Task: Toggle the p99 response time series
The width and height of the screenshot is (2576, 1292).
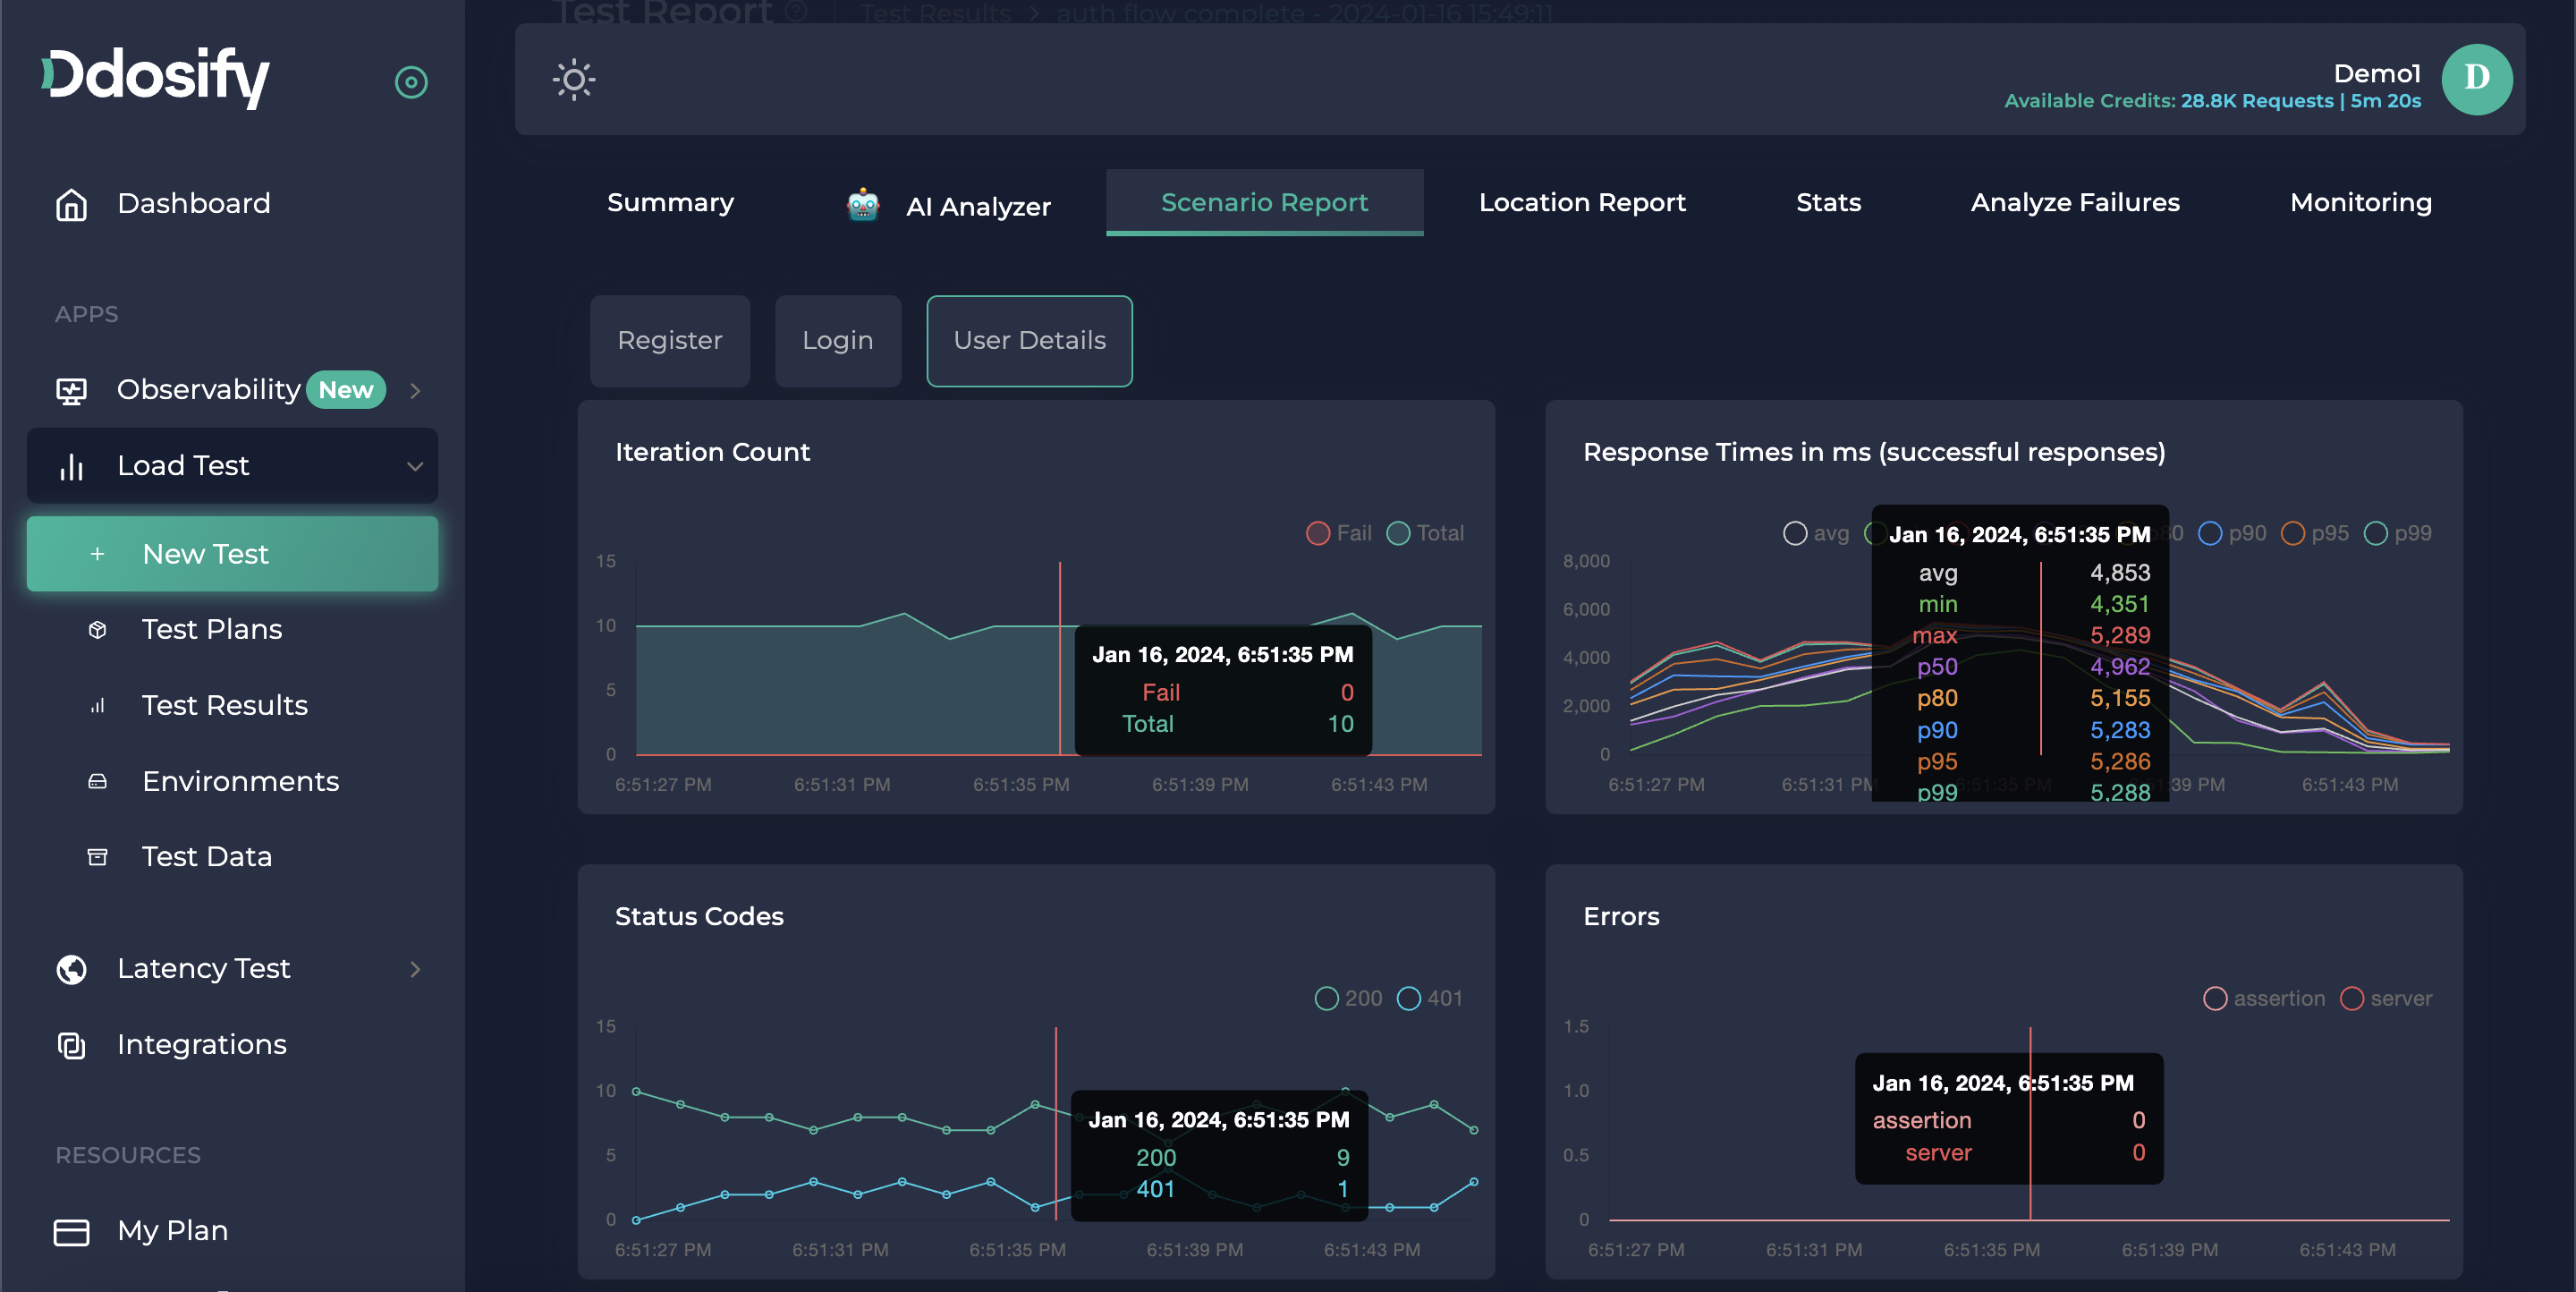Action: click(2375, 533)
